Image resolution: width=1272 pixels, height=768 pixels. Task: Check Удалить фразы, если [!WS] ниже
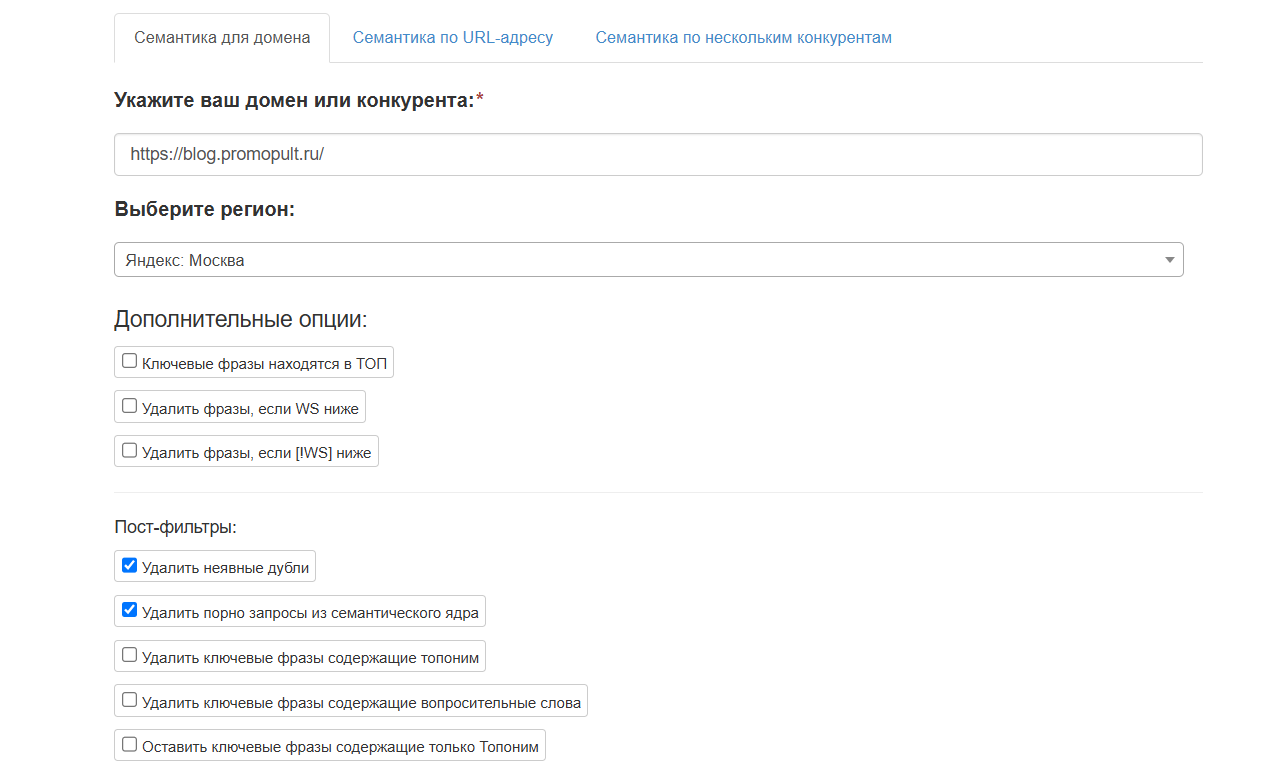pos(129,451)
